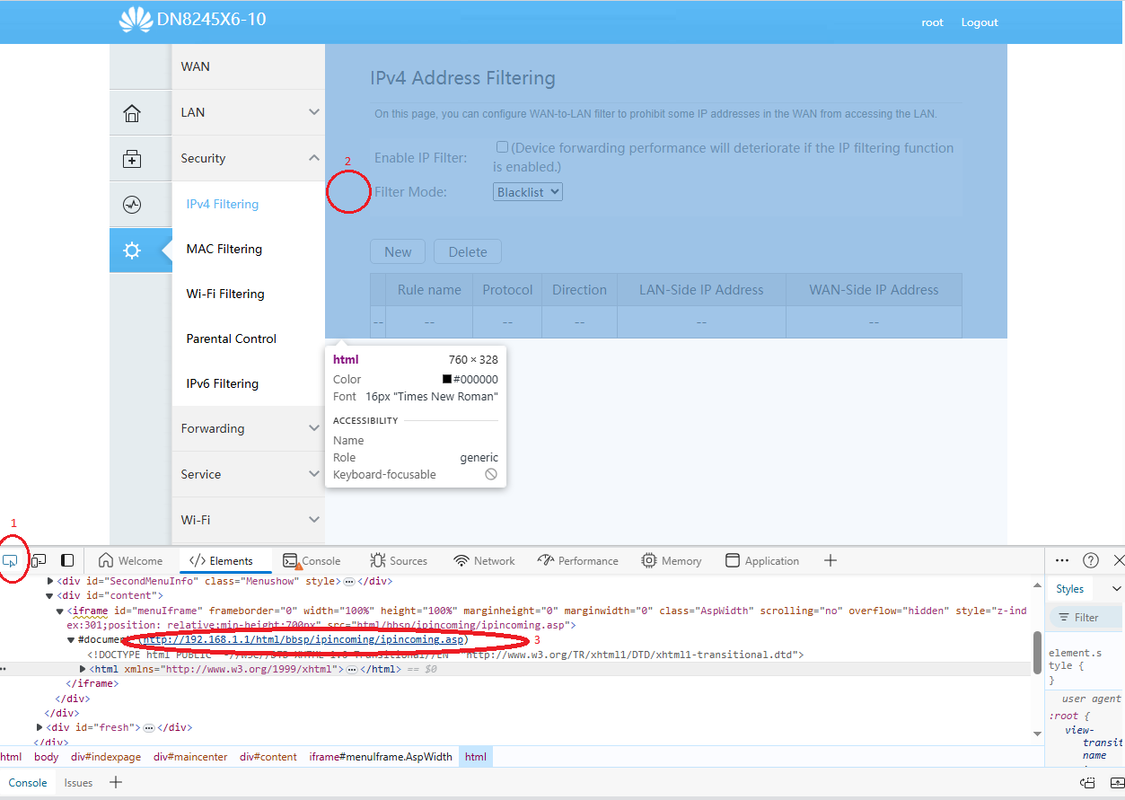Collapse the div content node

pyautogui.click(x=50, y=596)
